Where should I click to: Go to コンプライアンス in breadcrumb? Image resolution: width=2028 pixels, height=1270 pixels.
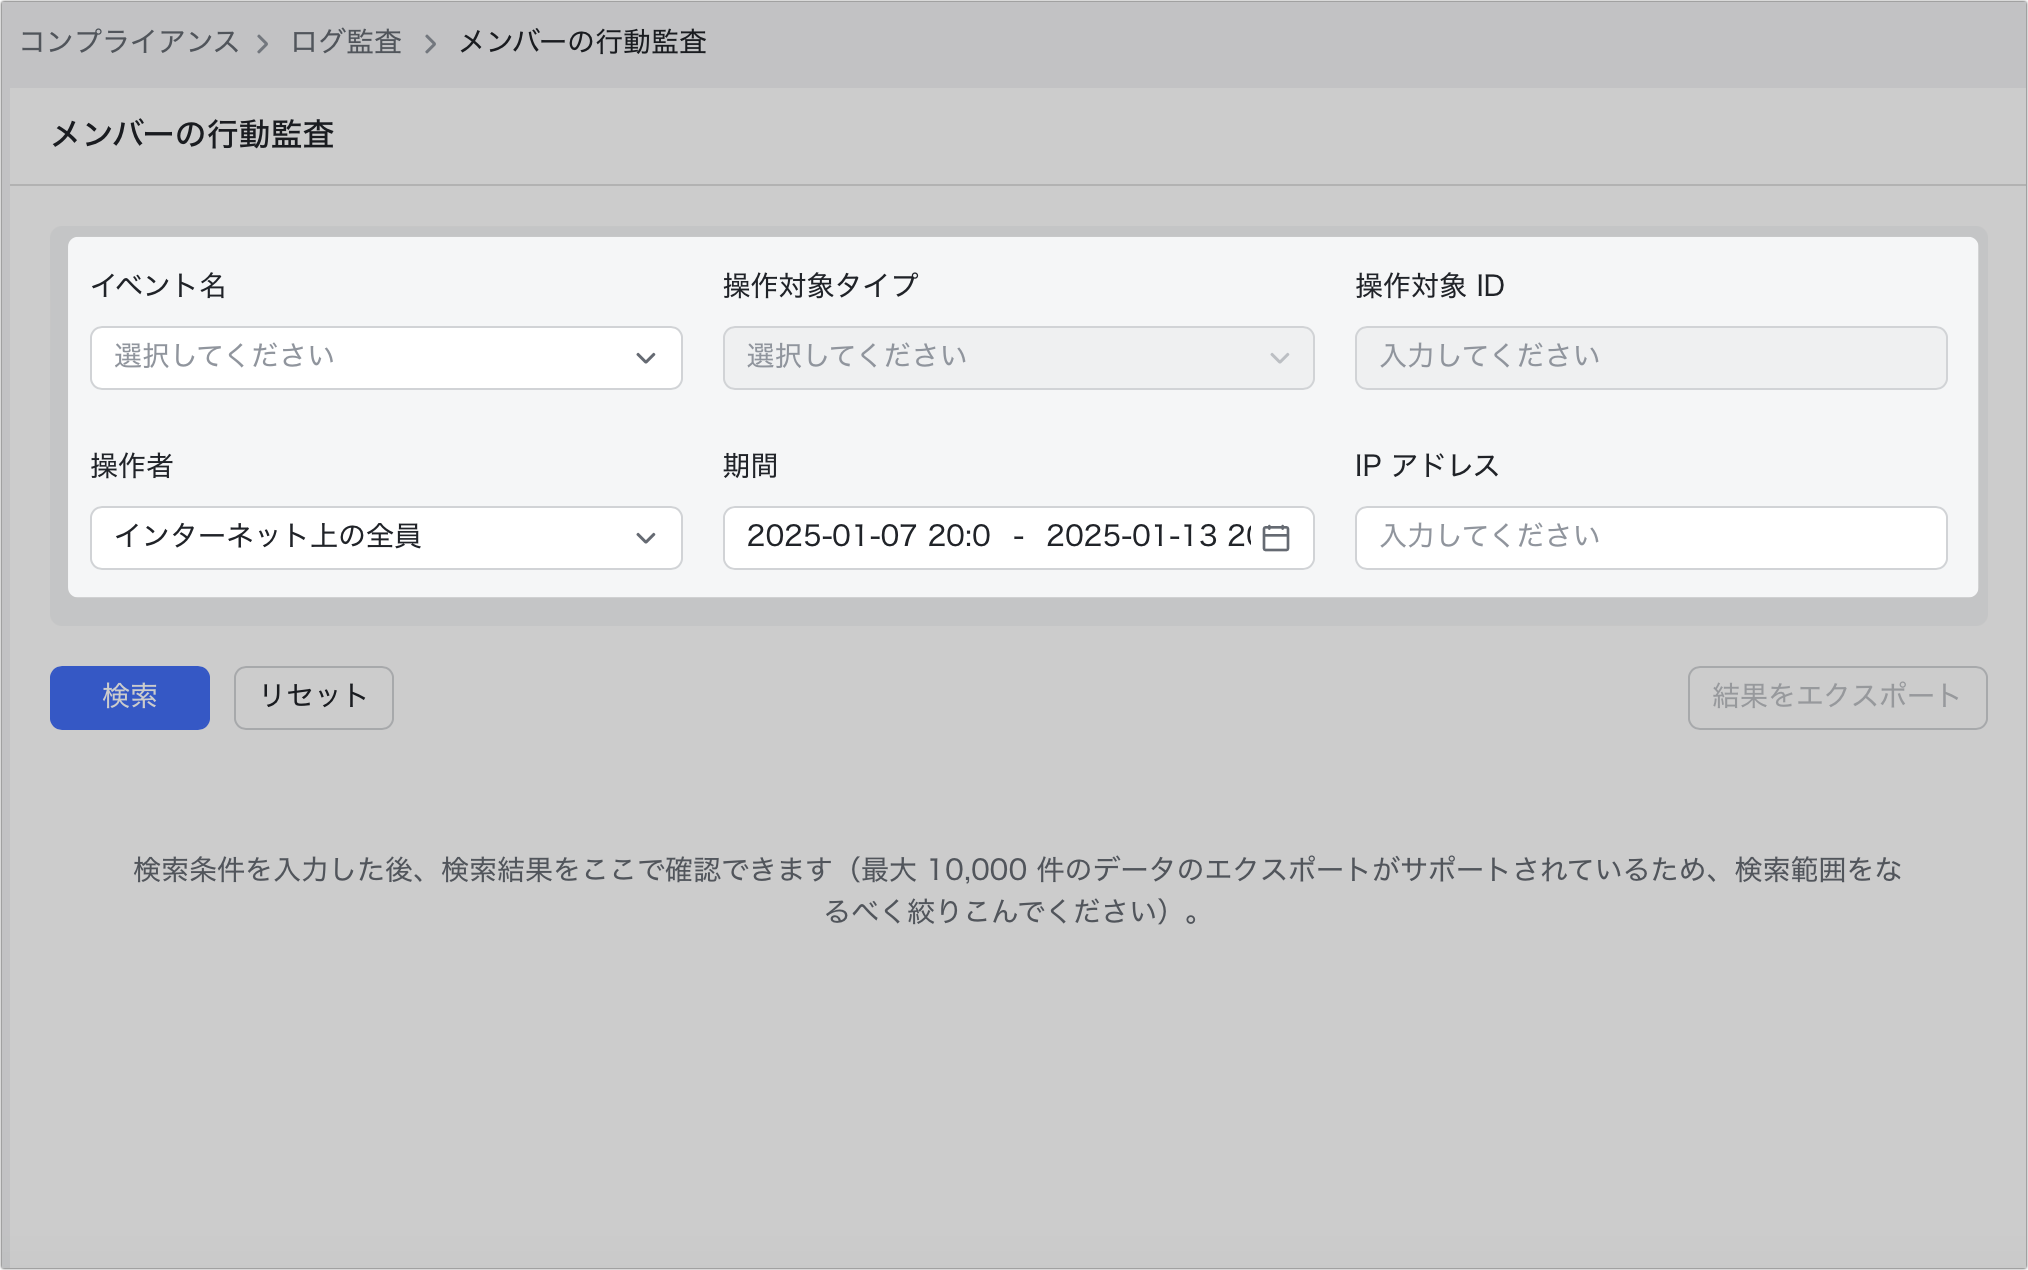(129, 42)
